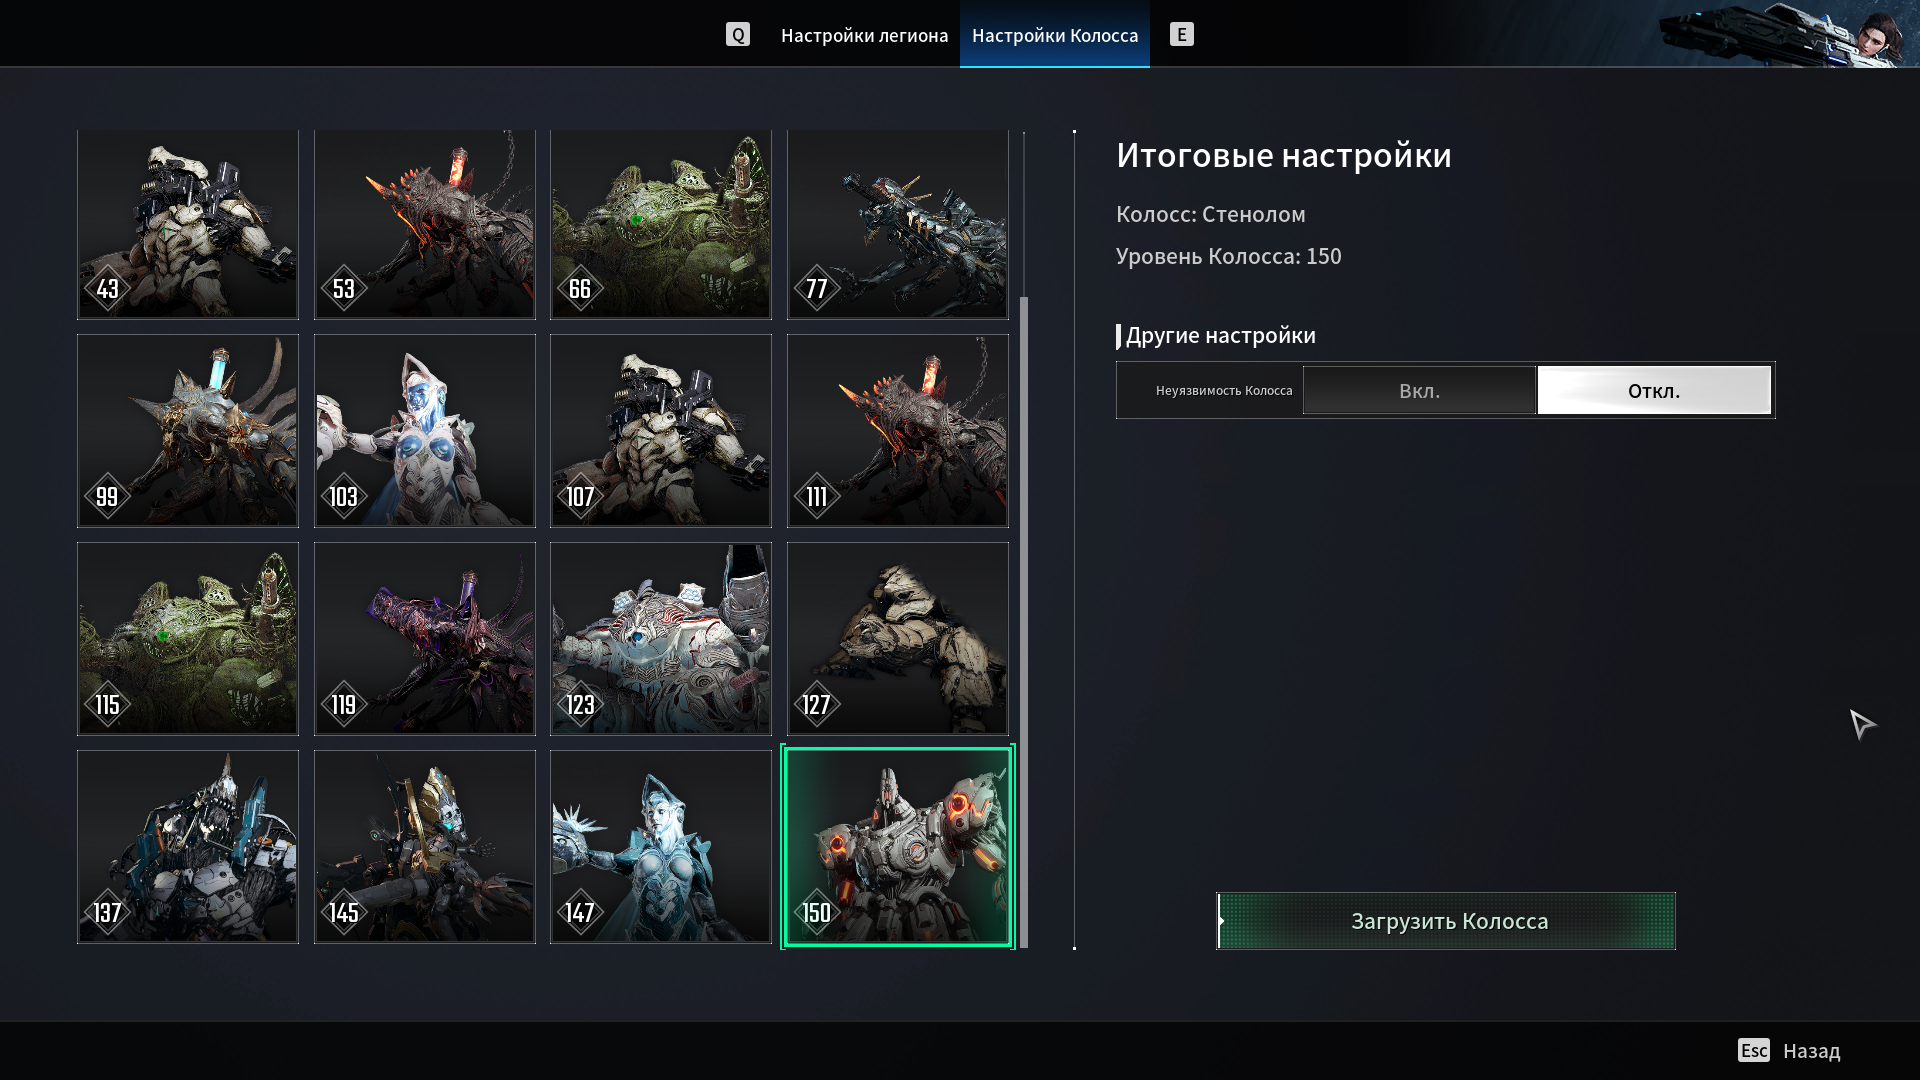Choose the level 99 Colossus portrait
The width and height of the screenshot is (1920, 1080).
pos(188,431)
